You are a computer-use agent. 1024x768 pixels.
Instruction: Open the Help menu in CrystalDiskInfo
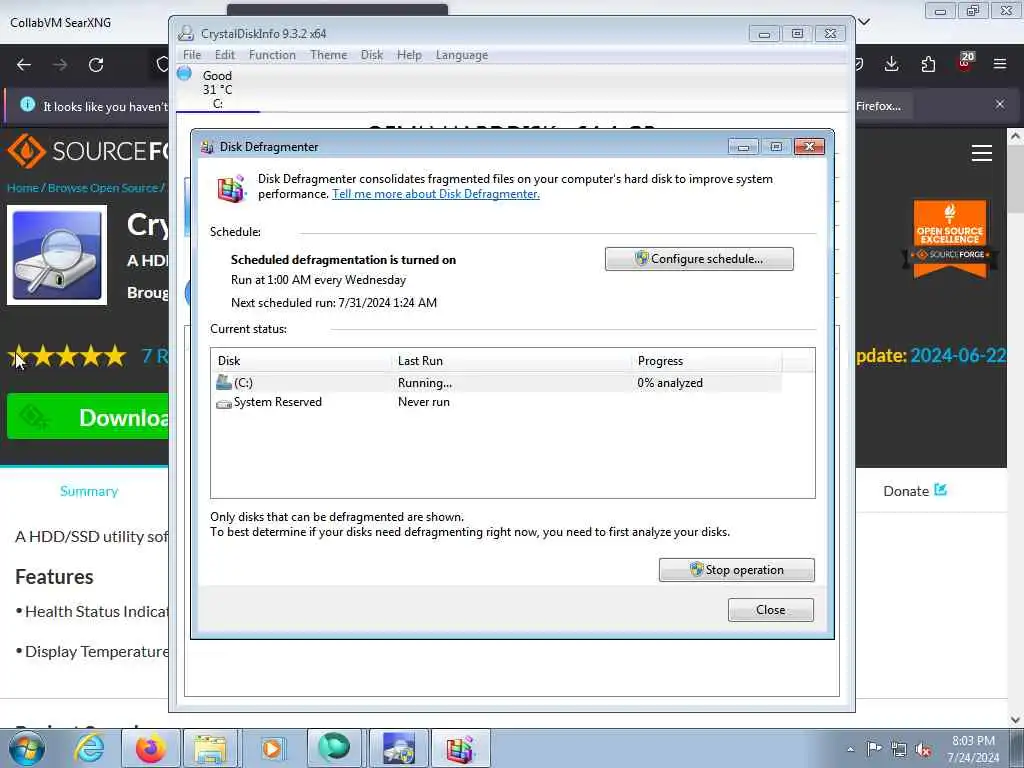point(409,55)
